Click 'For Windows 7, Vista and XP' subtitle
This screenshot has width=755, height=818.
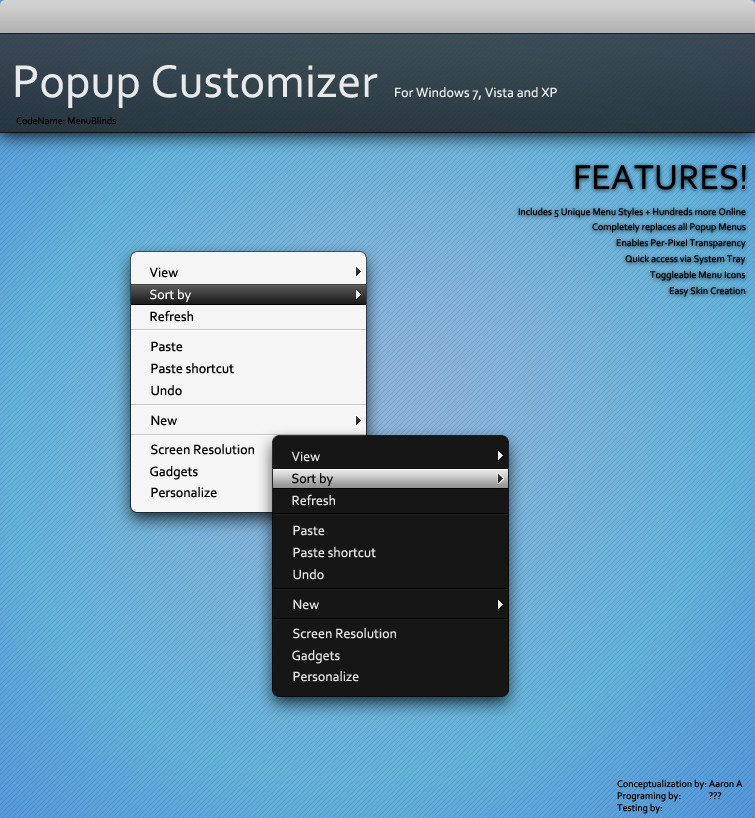(475, 93)
